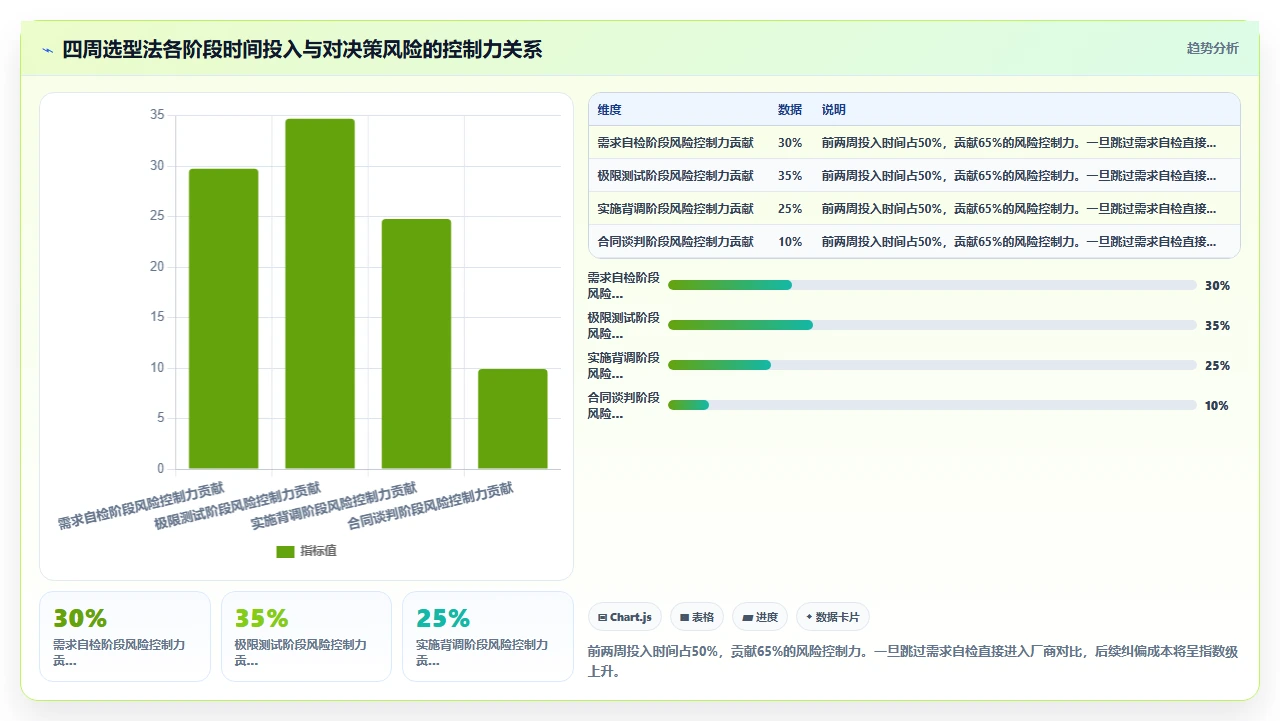Click the 极限测试阶段 progress bar
The height and width of the screenshot is (721, 1280).
pyautogui.click(x=932, y=325)
